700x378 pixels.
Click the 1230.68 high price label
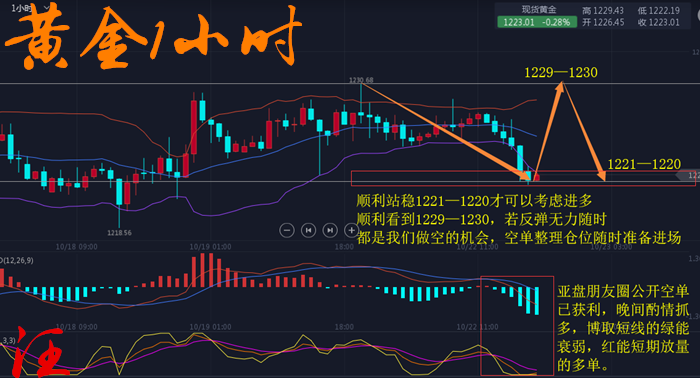(x=361, y=80)
